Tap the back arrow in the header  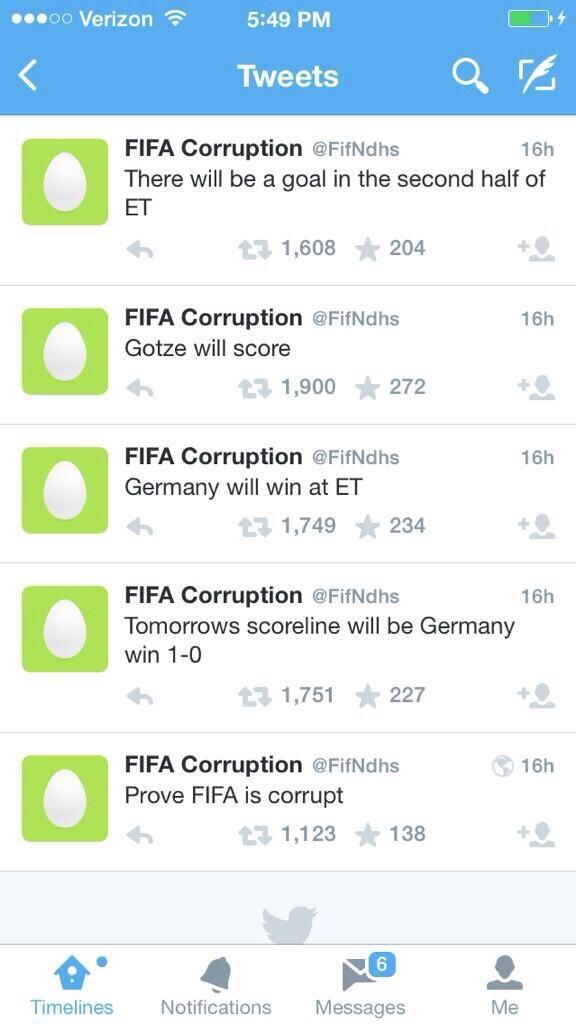point(28,76)
